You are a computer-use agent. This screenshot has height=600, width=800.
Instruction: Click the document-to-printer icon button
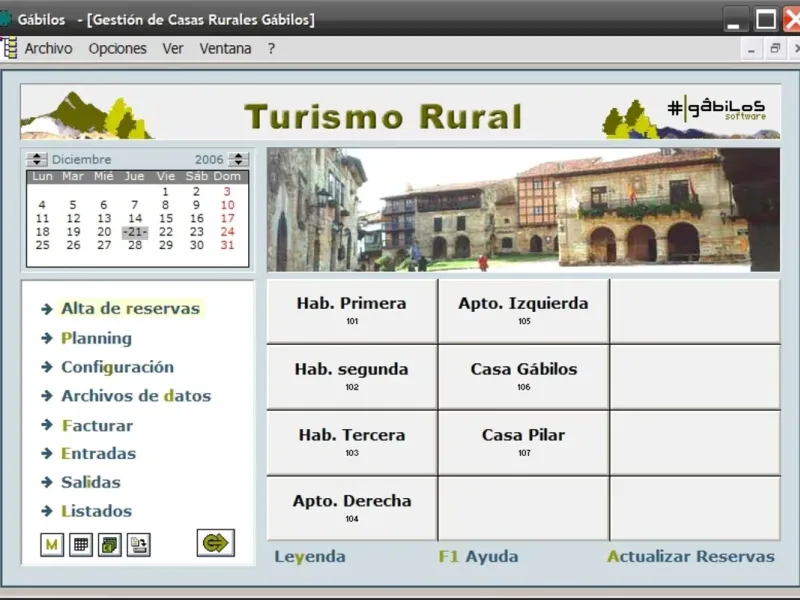(x=138, y=544)
